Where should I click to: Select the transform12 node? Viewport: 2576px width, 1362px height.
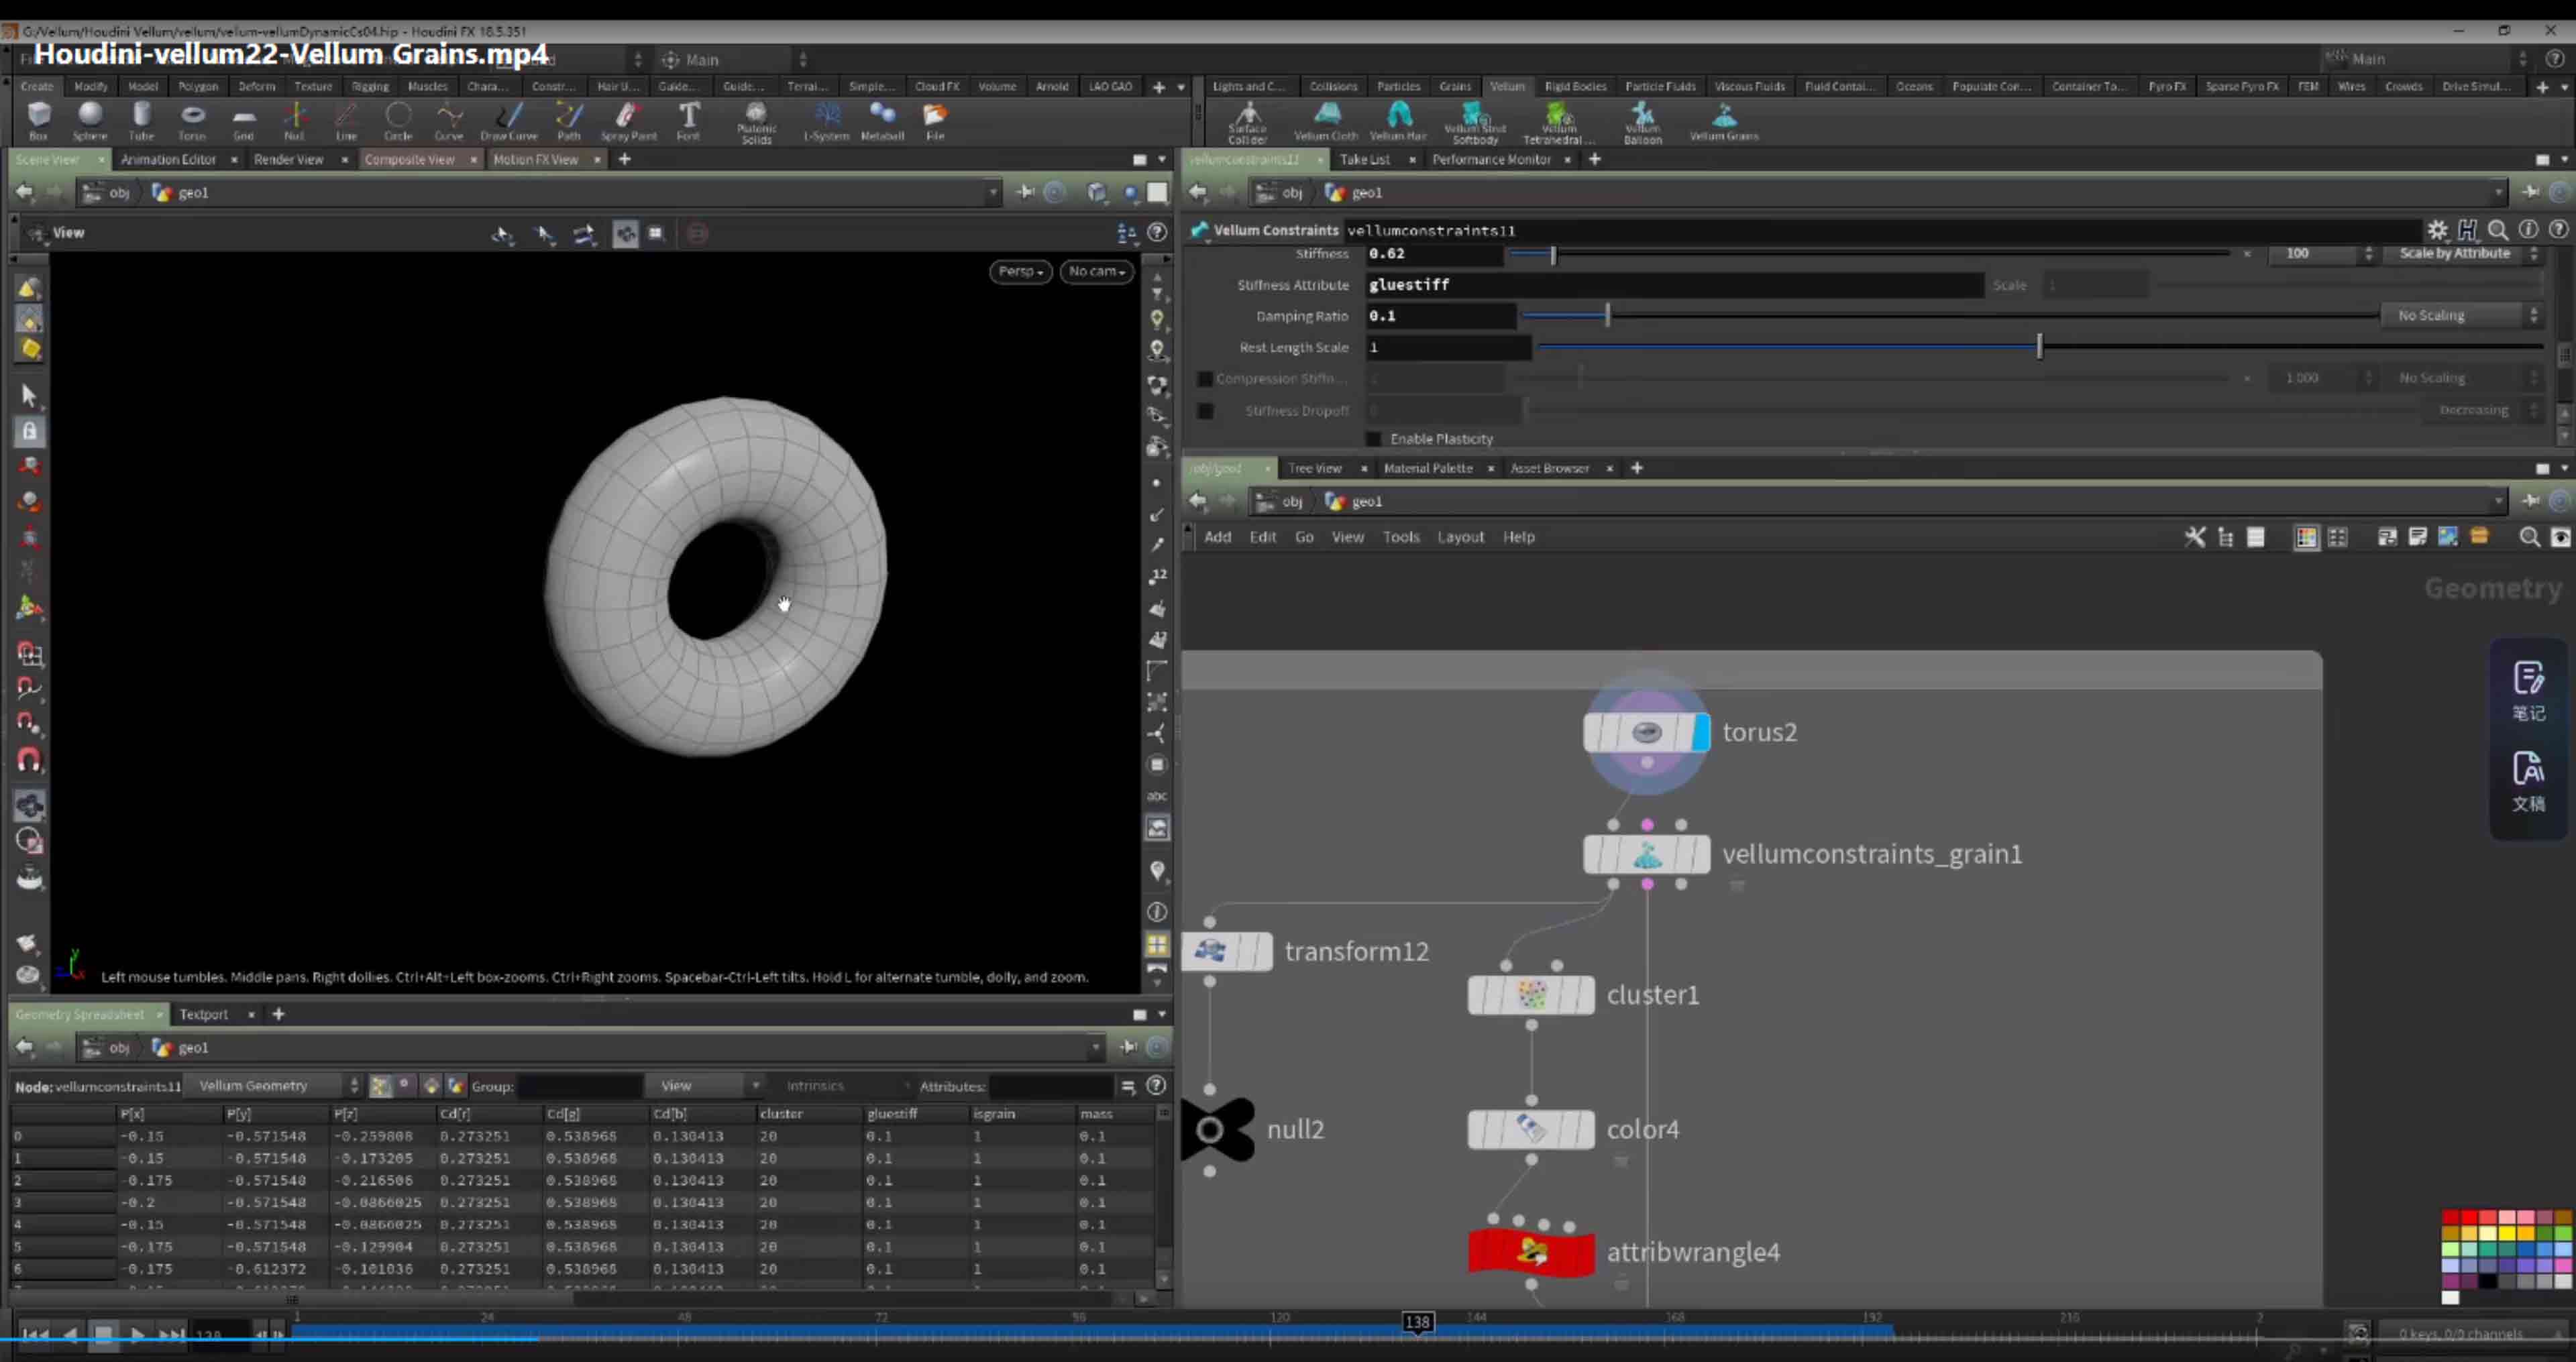pos(1227,951)
